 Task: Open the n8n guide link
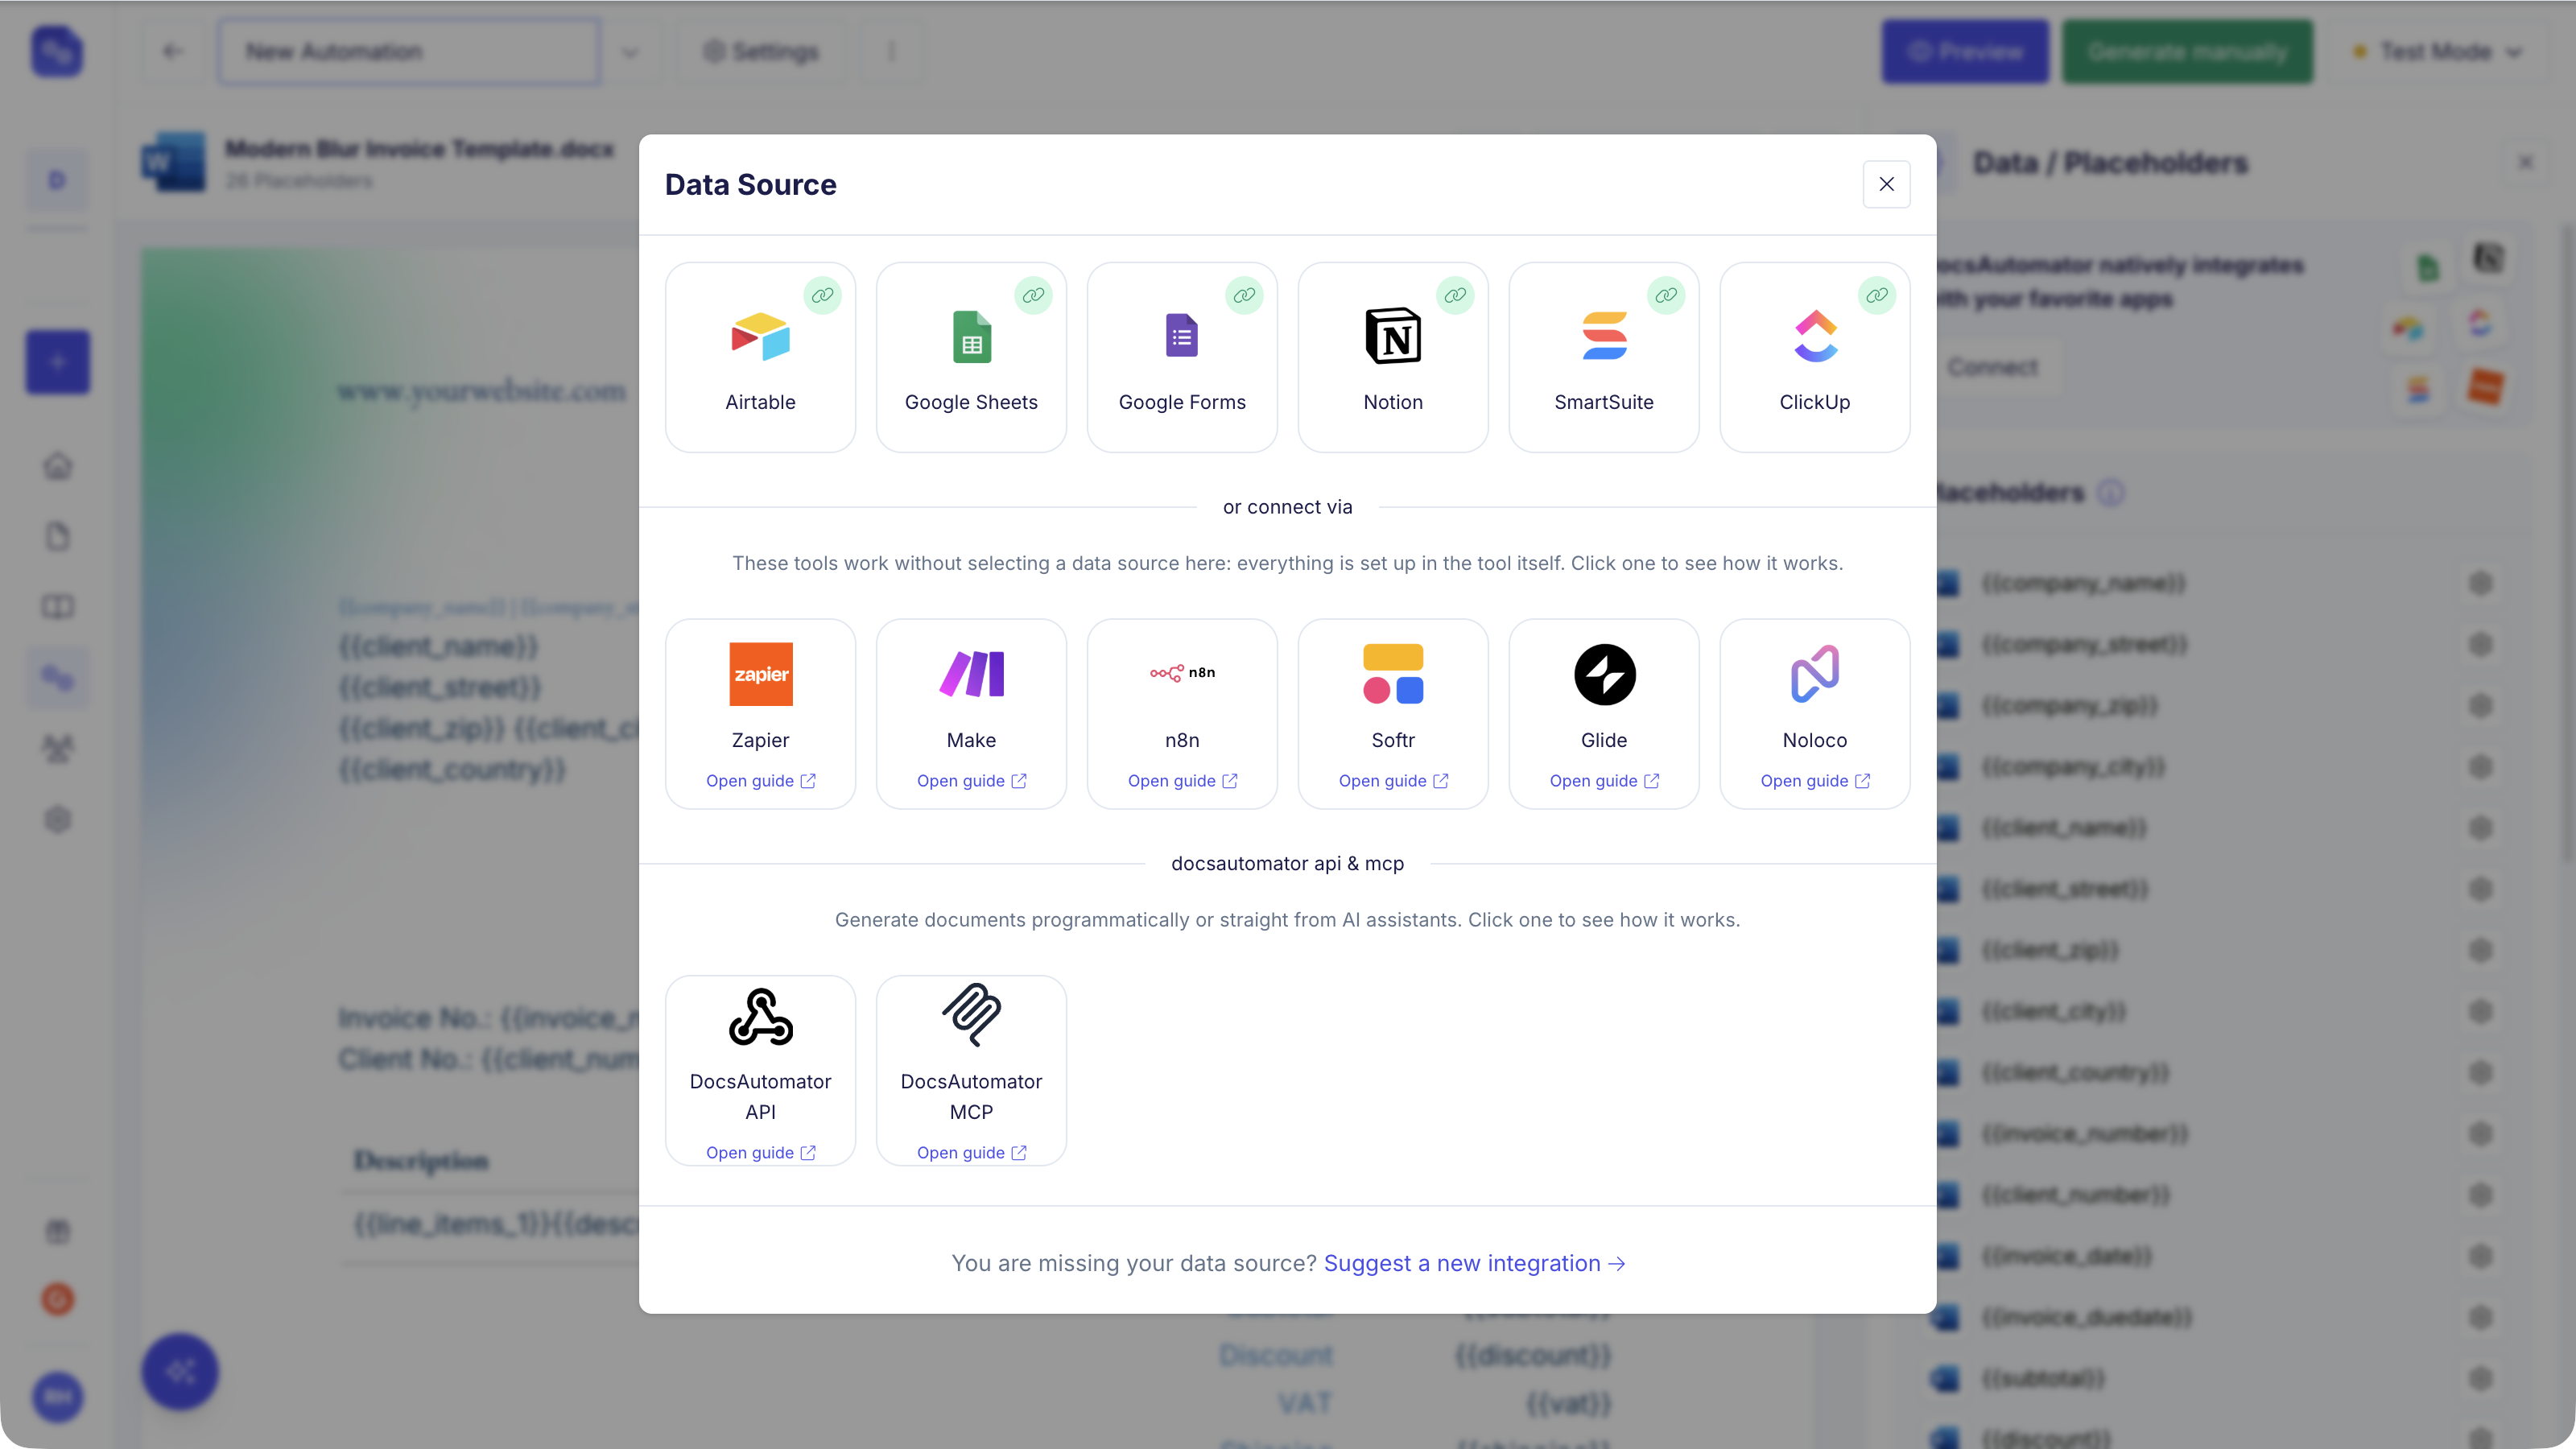1183,781
